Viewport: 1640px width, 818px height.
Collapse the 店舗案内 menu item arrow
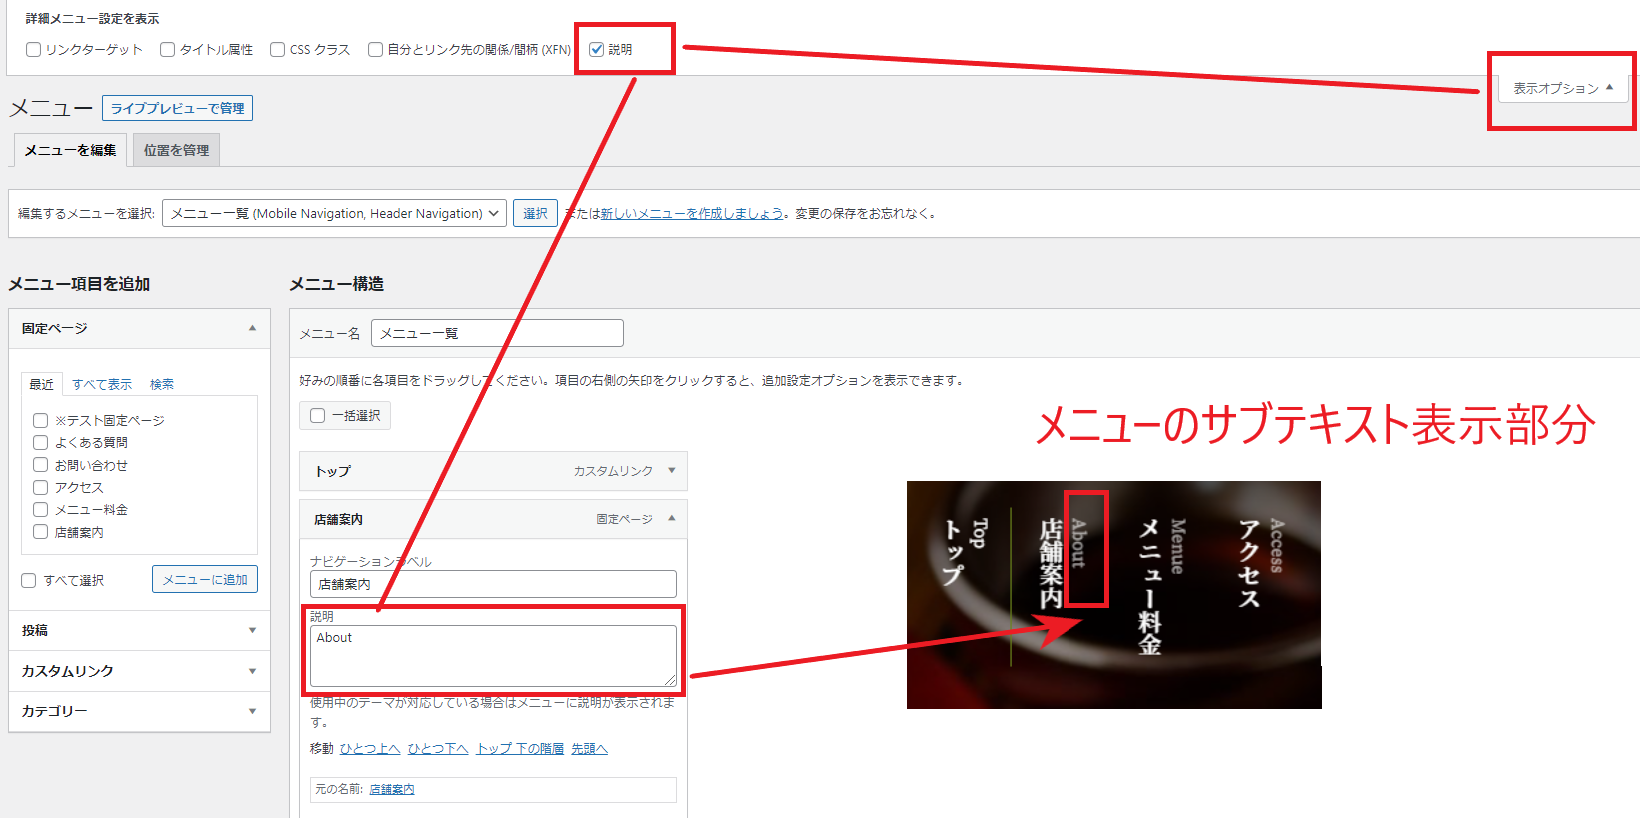coord(671,519)
